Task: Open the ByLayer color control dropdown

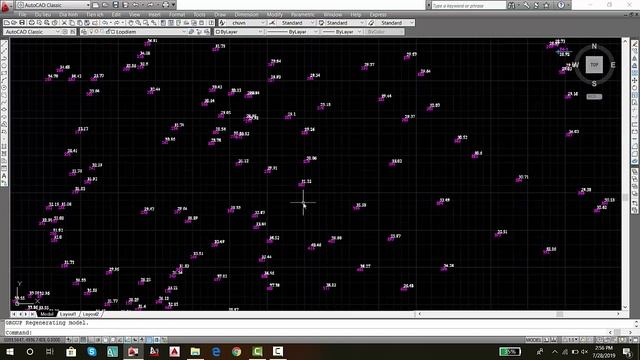Action: [x=240, y=31]
